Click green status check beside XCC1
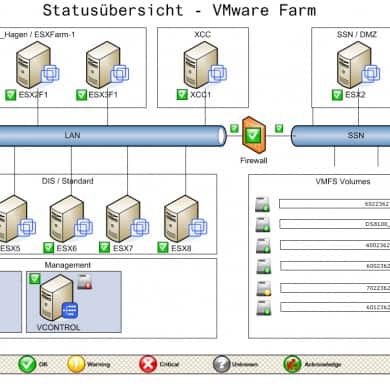This screenshot has height=390, width=390. click(182, 95)
